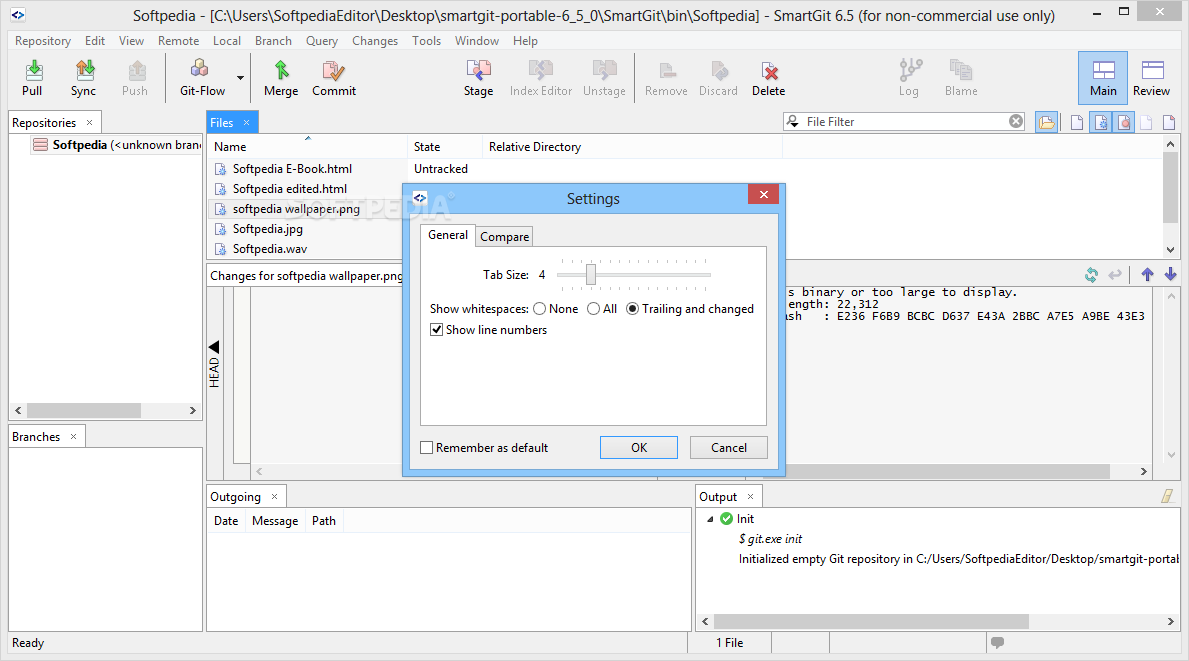Screen dimensions: 1189x661
Task: Switch to the Review perspective
Action: point(1152,78)
